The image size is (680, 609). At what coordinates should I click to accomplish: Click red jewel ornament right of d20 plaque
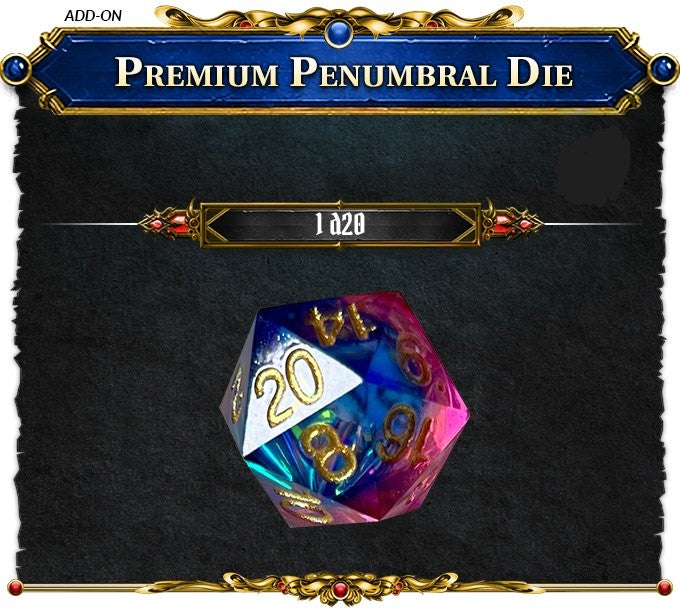(512, 224)
